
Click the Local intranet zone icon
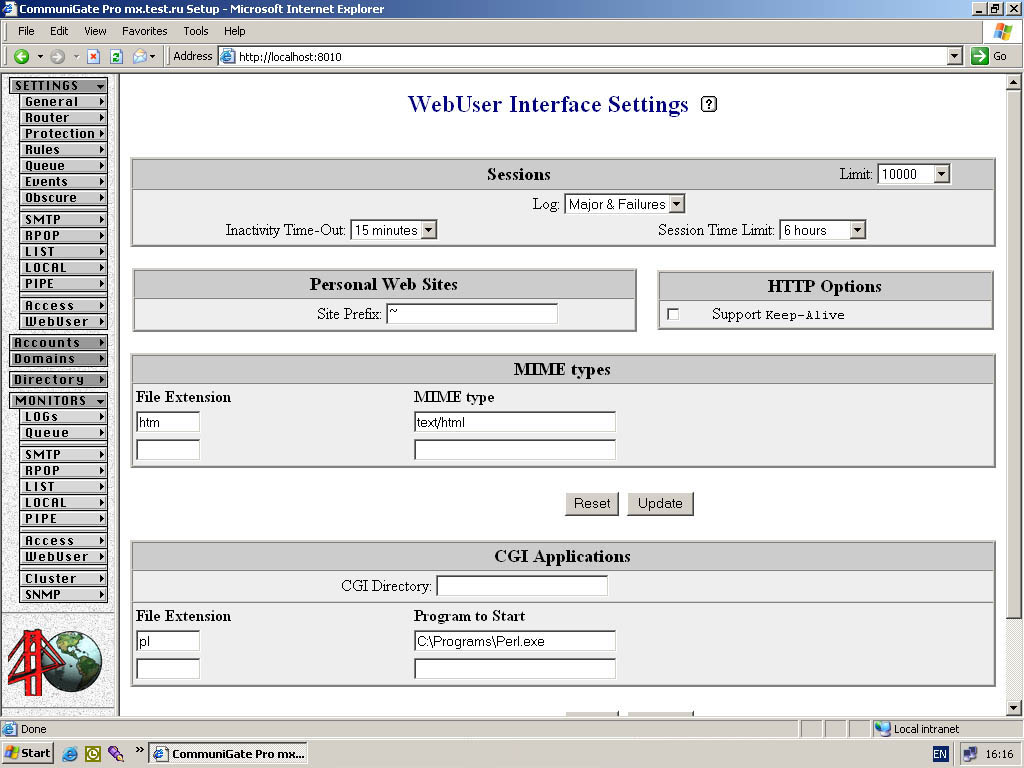click(x=882, y=729)
